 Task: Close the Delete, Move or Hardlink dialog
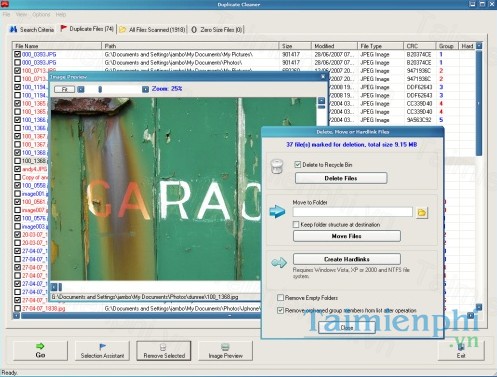coord(347,328)
